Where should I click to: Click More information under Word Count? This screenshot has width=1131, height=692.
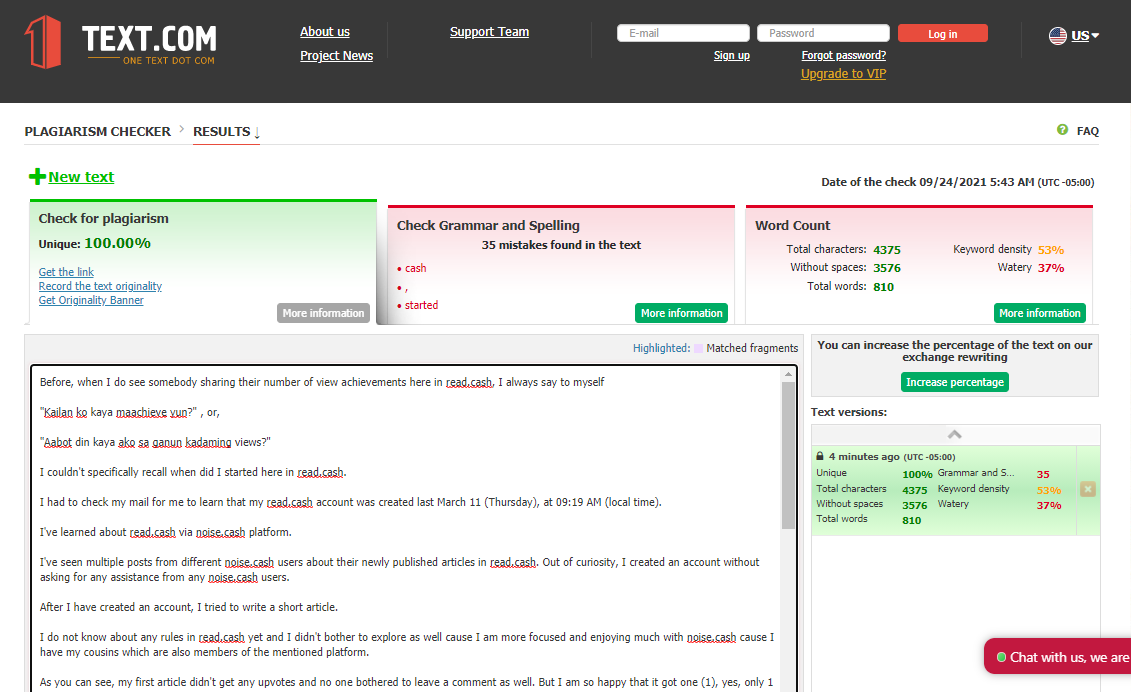1039,312
